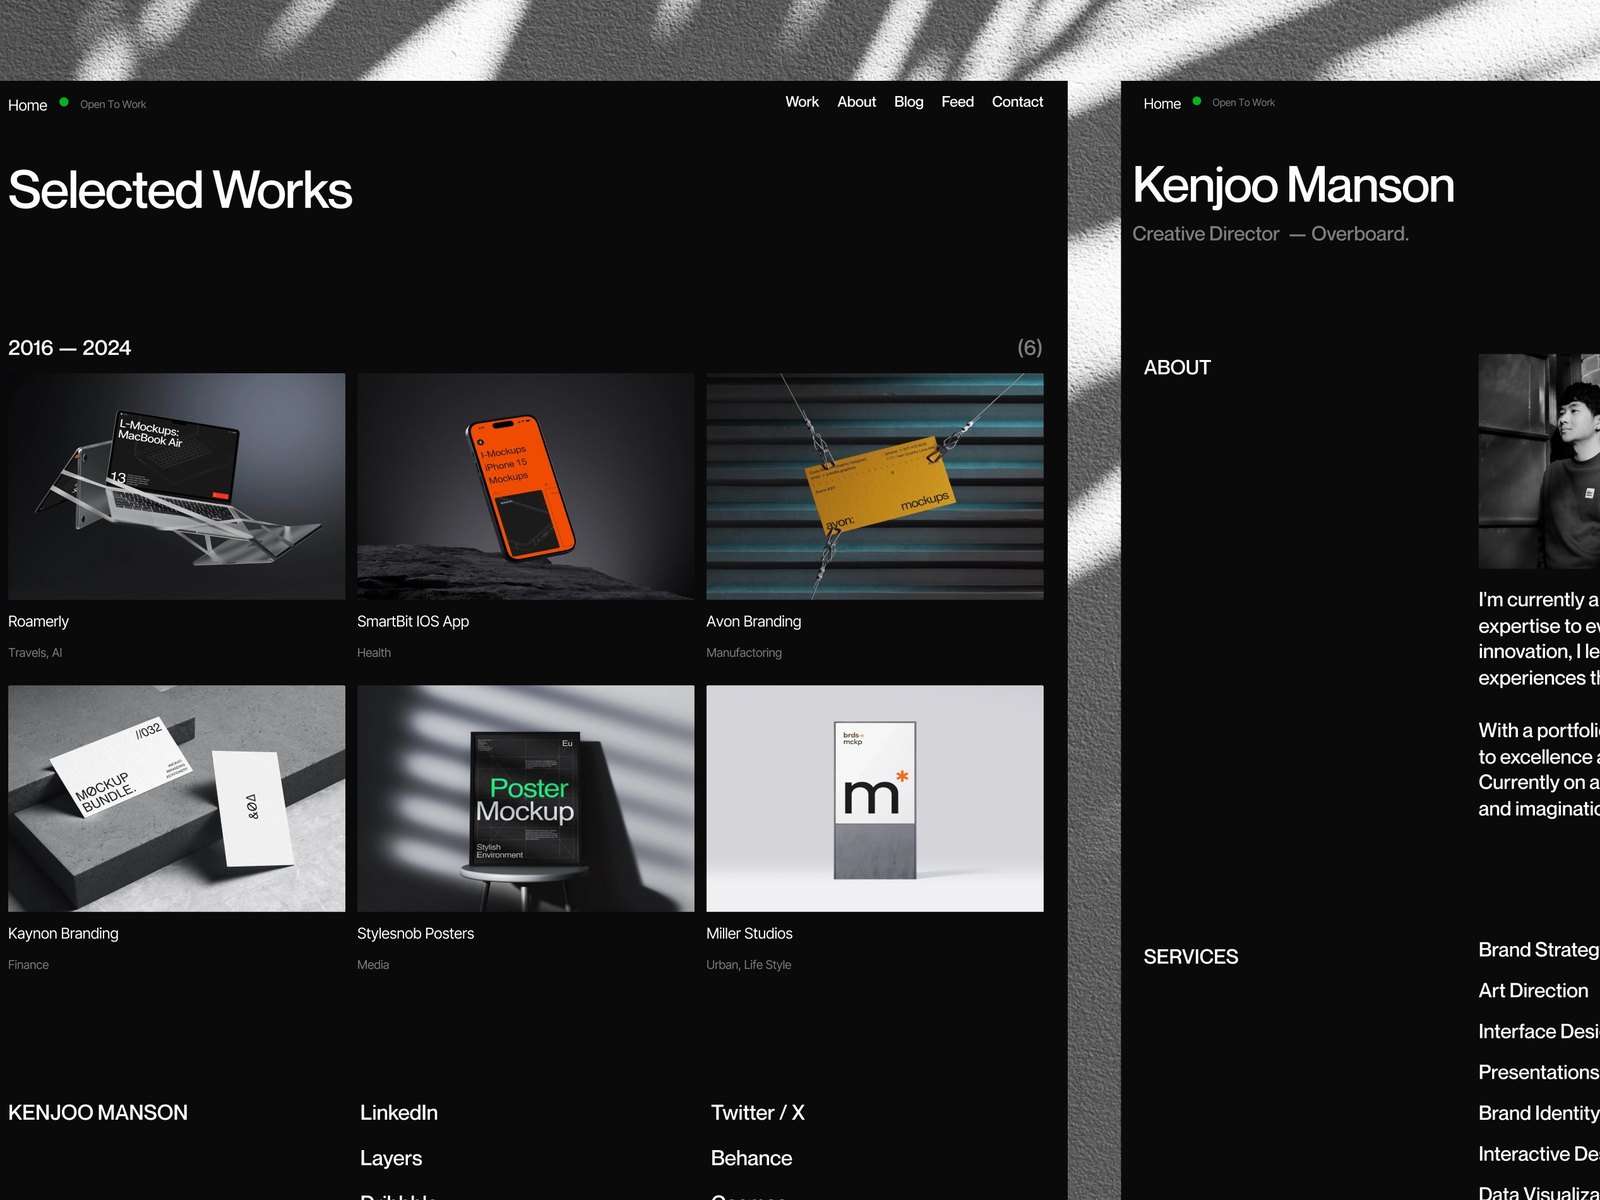Image resolution: width=1600 pixels, height=1200 pixels.
Task: Click the green status dot on Selected Works page
Action: click(64, 102)
